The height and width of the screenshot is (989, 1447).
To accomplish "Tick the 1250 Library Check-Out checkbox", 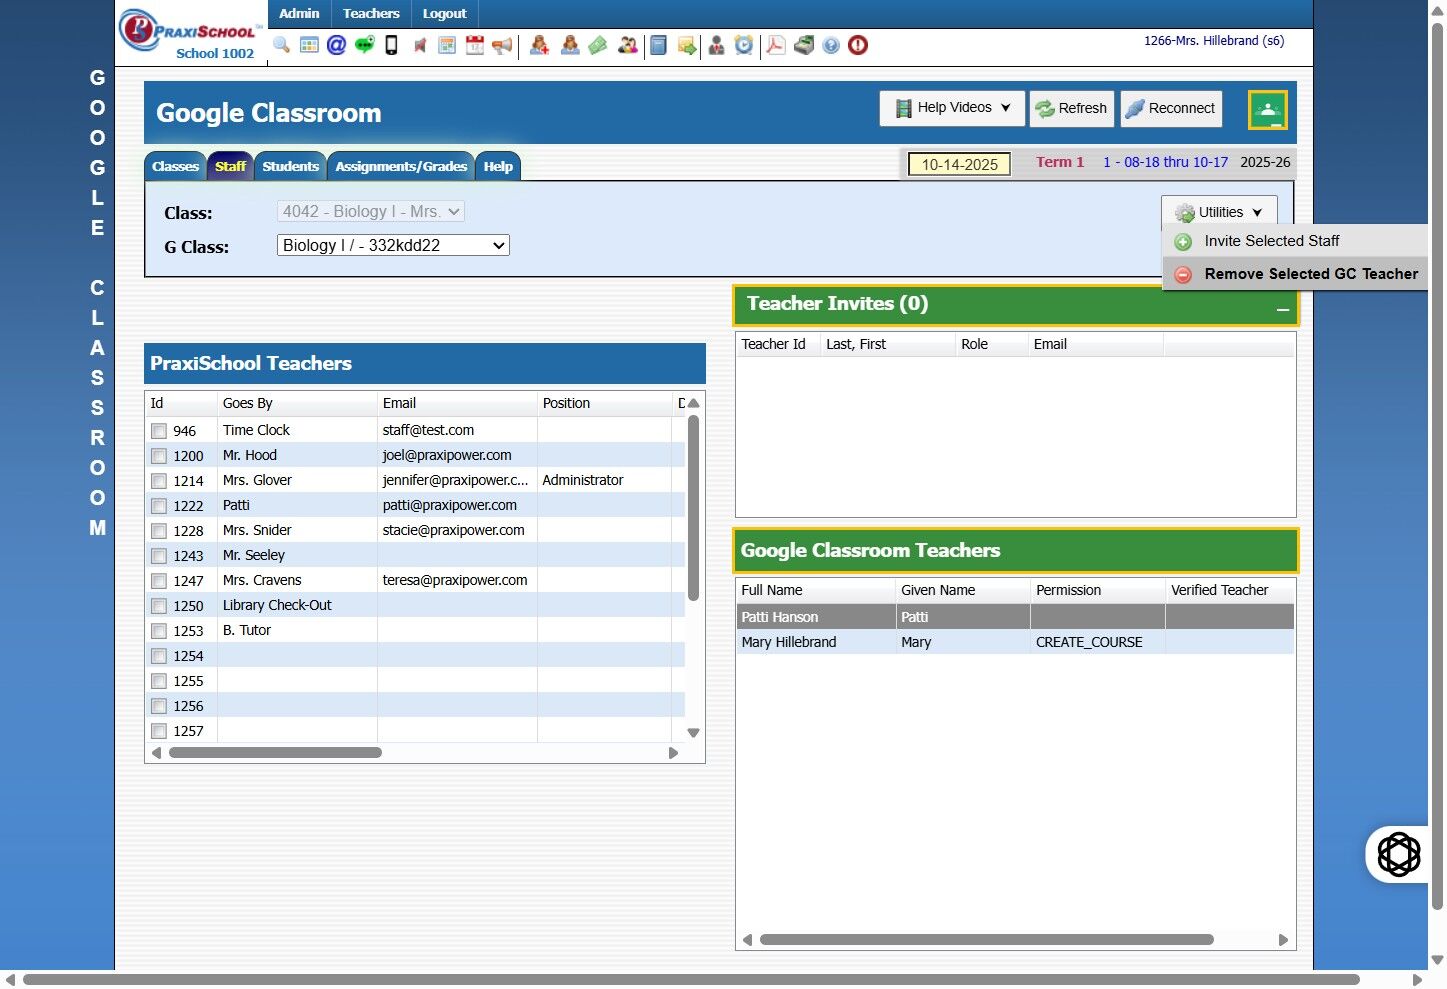I will tap(159, 606).
